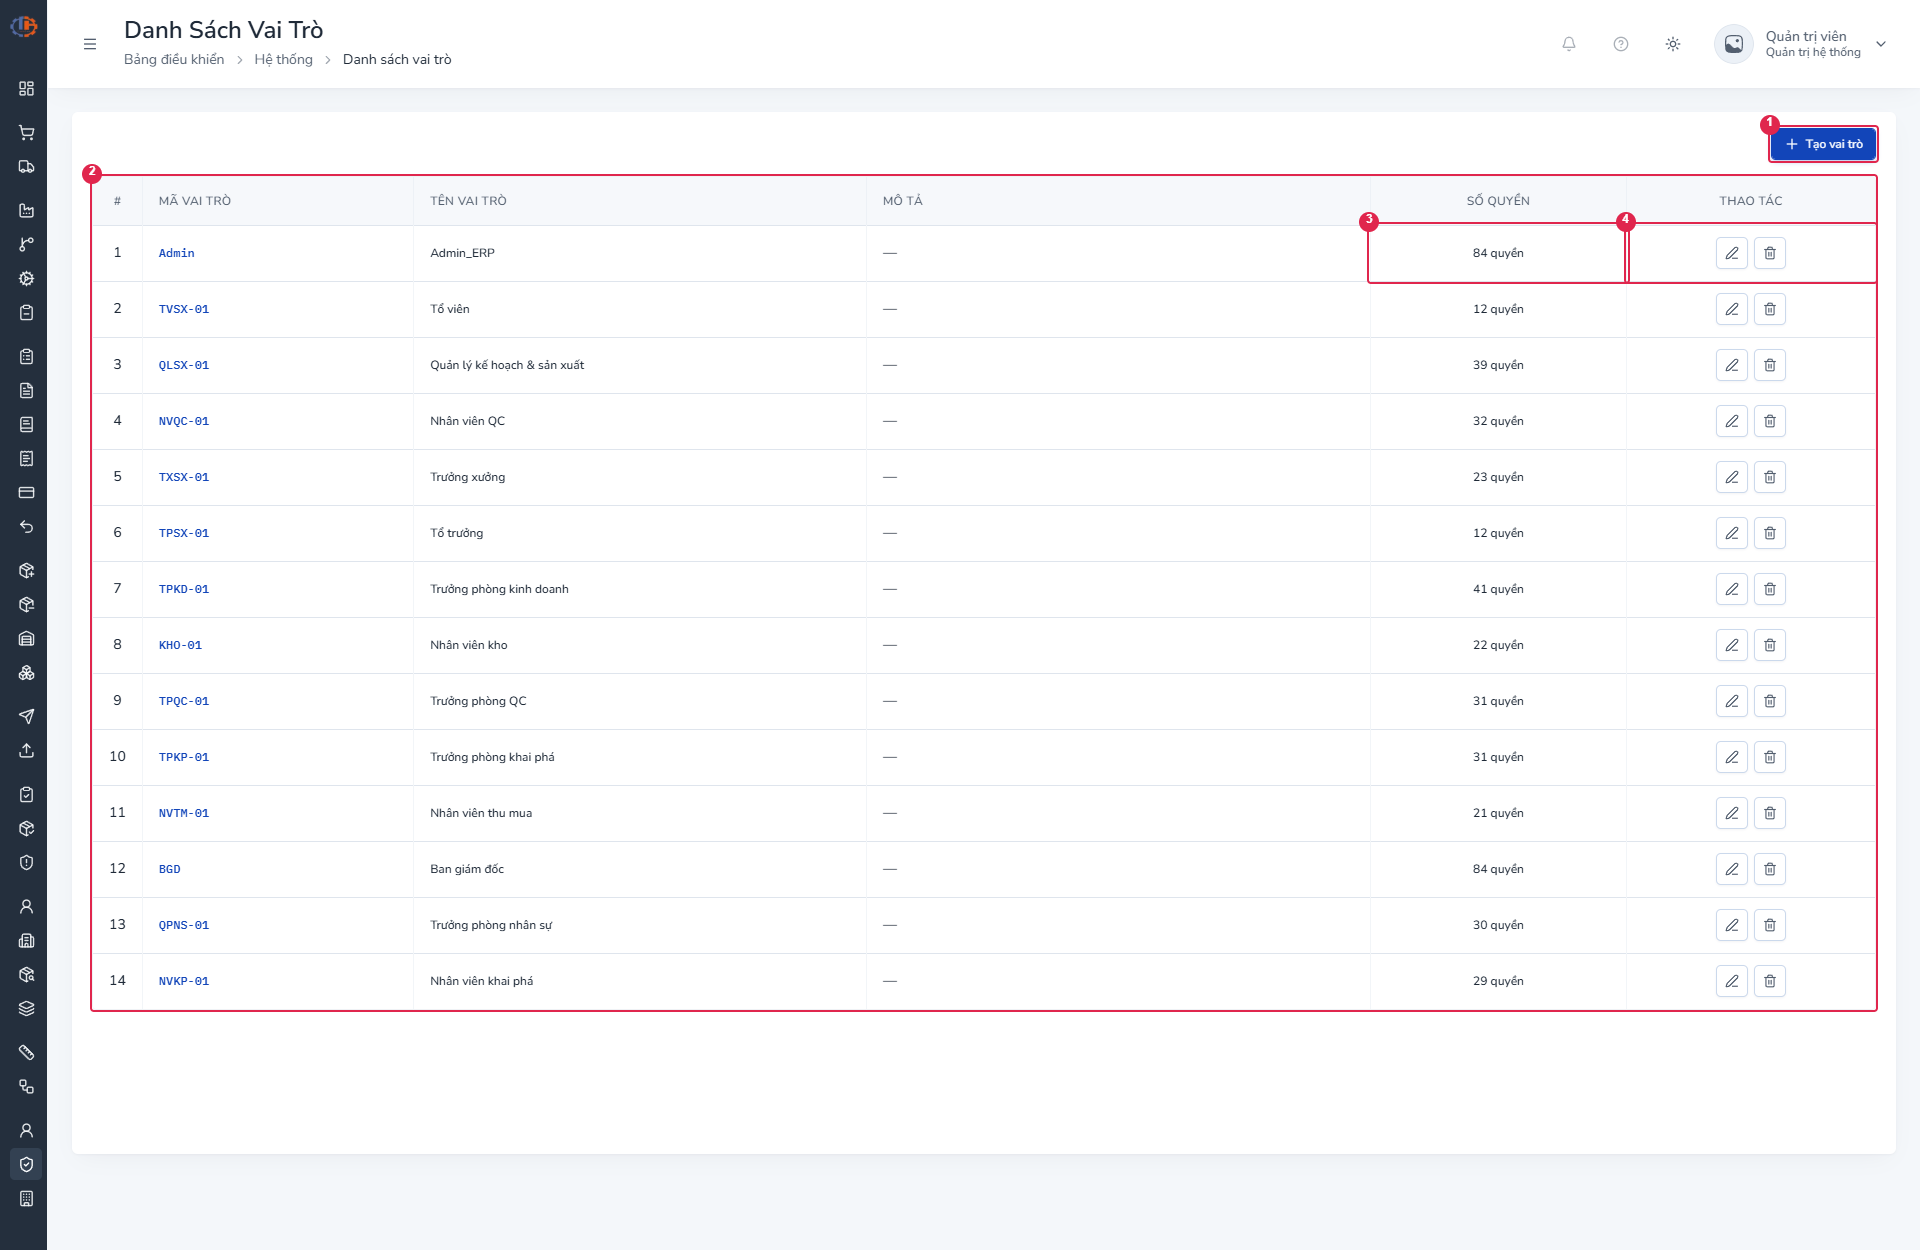Select the shield check roles icon
The width and height of the screenshot is (1920, 1250).
click(x=27, y=1165)
